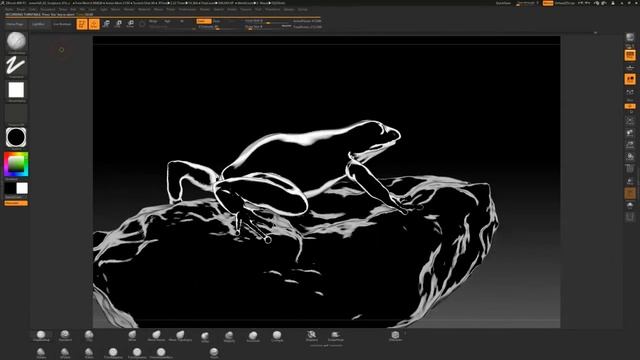The height and width of the screenshot is (360, 640).
Task: Select the third brush in bottom shelf's top row
Action: coord(89,336)
